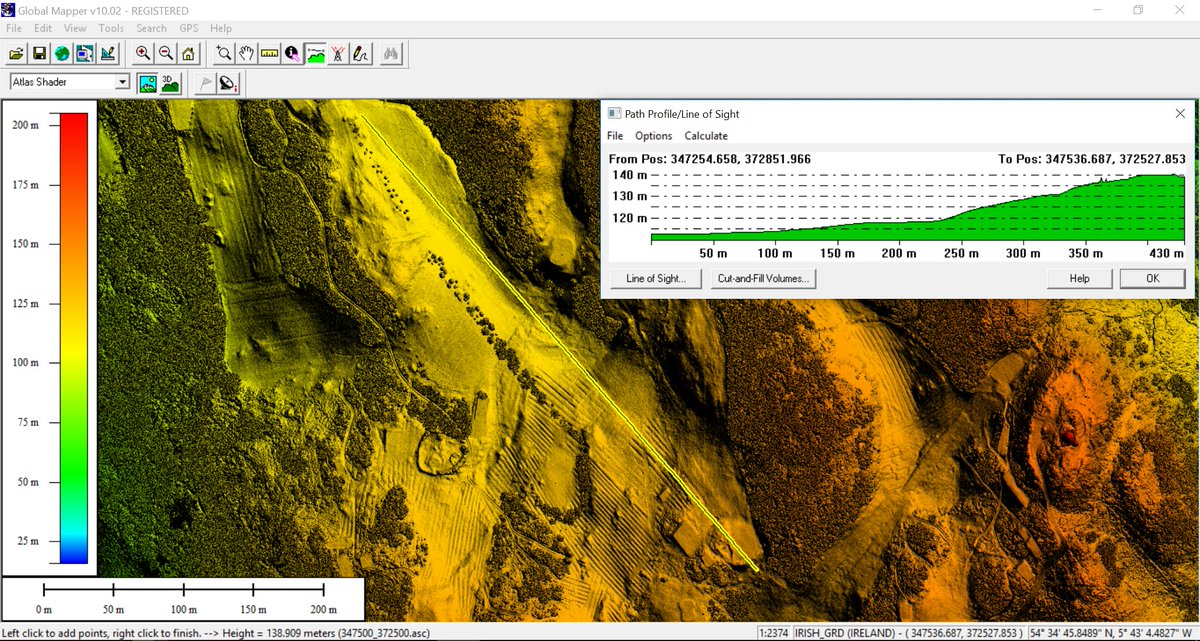Click OK in the Path Profile dialog
1200x641 pixels.
pyautogui.click(x=1152, y=278)
